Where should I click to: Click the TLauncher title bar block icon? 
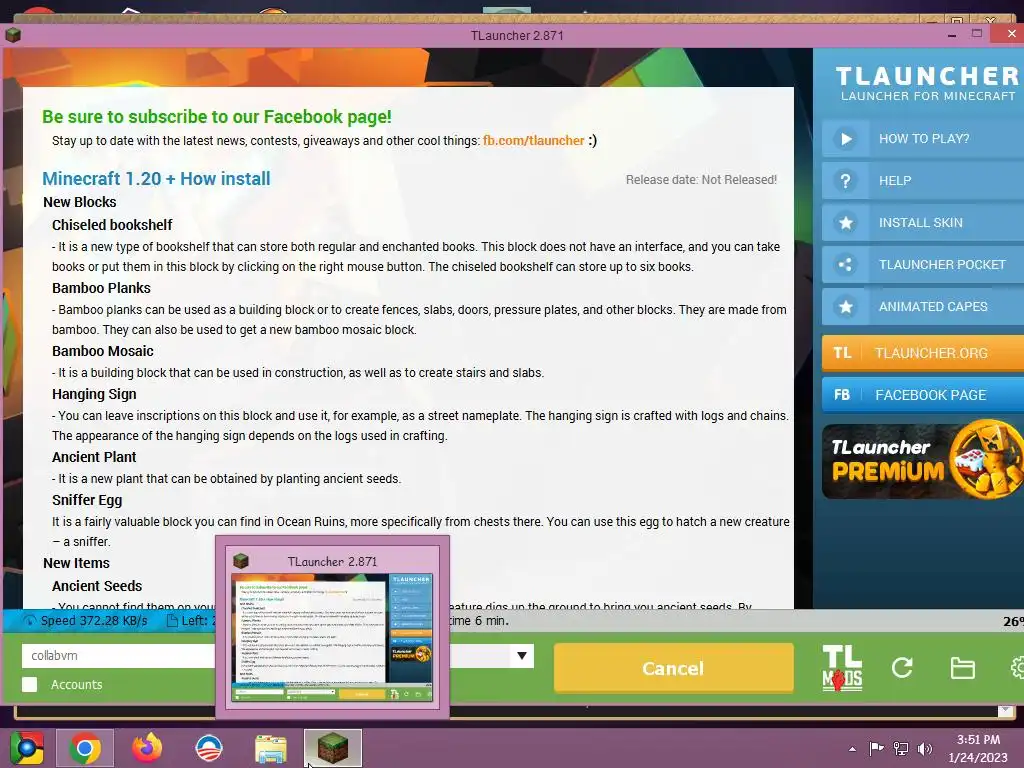coord(13,35)
